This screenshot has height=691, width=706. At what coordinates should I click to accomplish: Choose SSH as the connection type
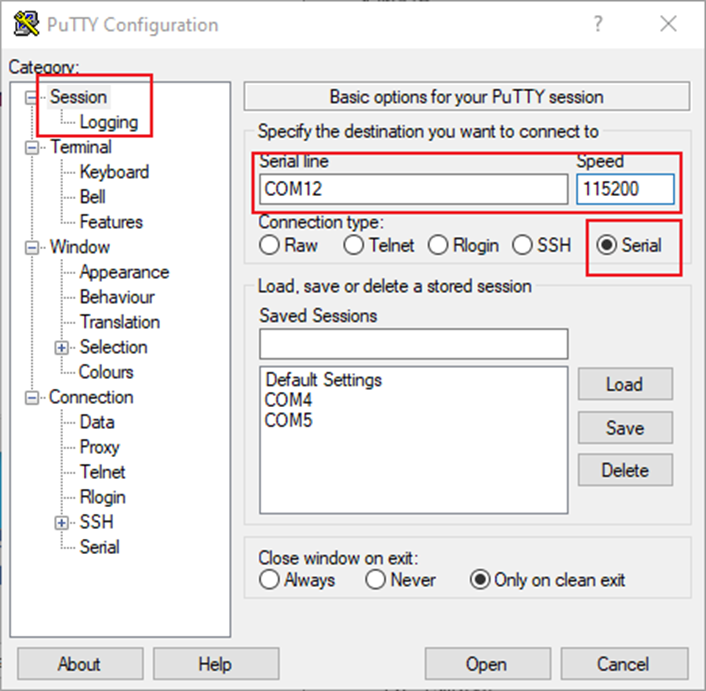point(522,245)
